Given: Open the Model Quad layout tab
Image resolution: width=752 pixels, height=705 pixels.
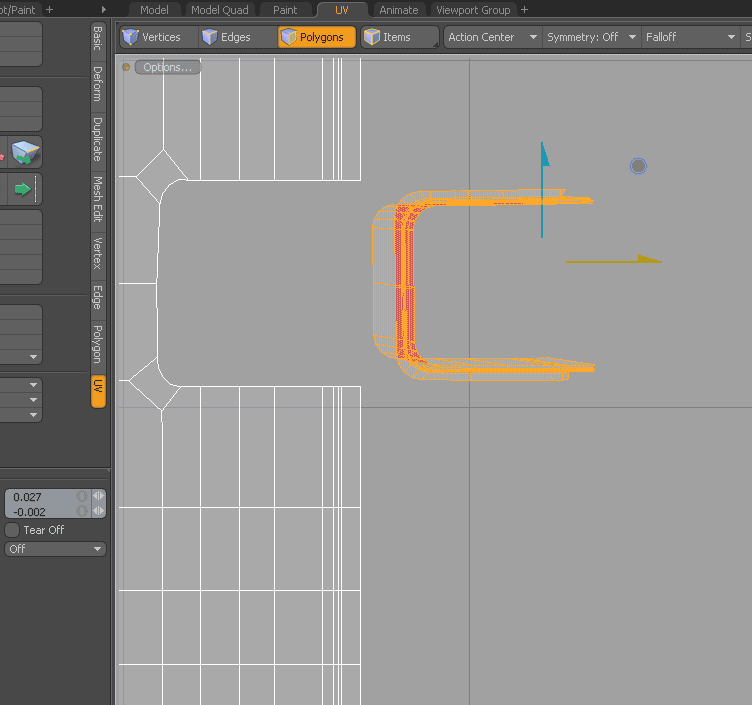Looking at the screenshot, I should pos(220,10).
